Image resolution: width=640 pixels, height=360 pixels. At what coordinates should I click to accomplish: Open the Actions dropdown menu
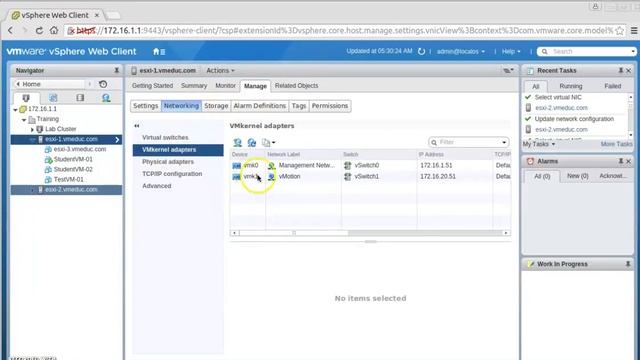pyautogui.click(x=220, y=71)
